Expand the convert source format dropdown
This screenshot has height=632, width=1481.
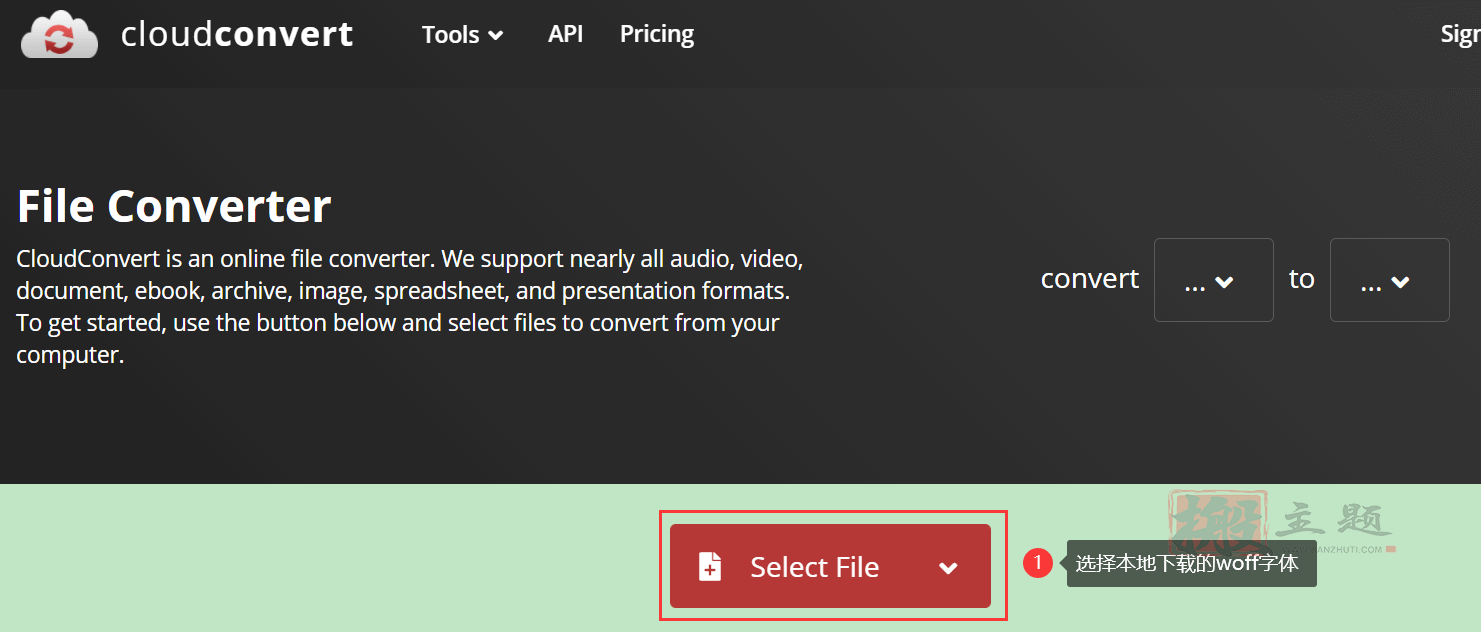click(x=1213, y=280)
